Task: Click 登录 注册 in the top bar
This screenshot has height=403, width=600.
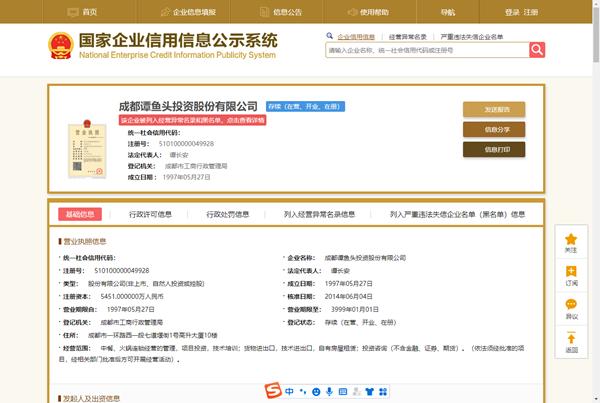Action: [x=521, y=12]
